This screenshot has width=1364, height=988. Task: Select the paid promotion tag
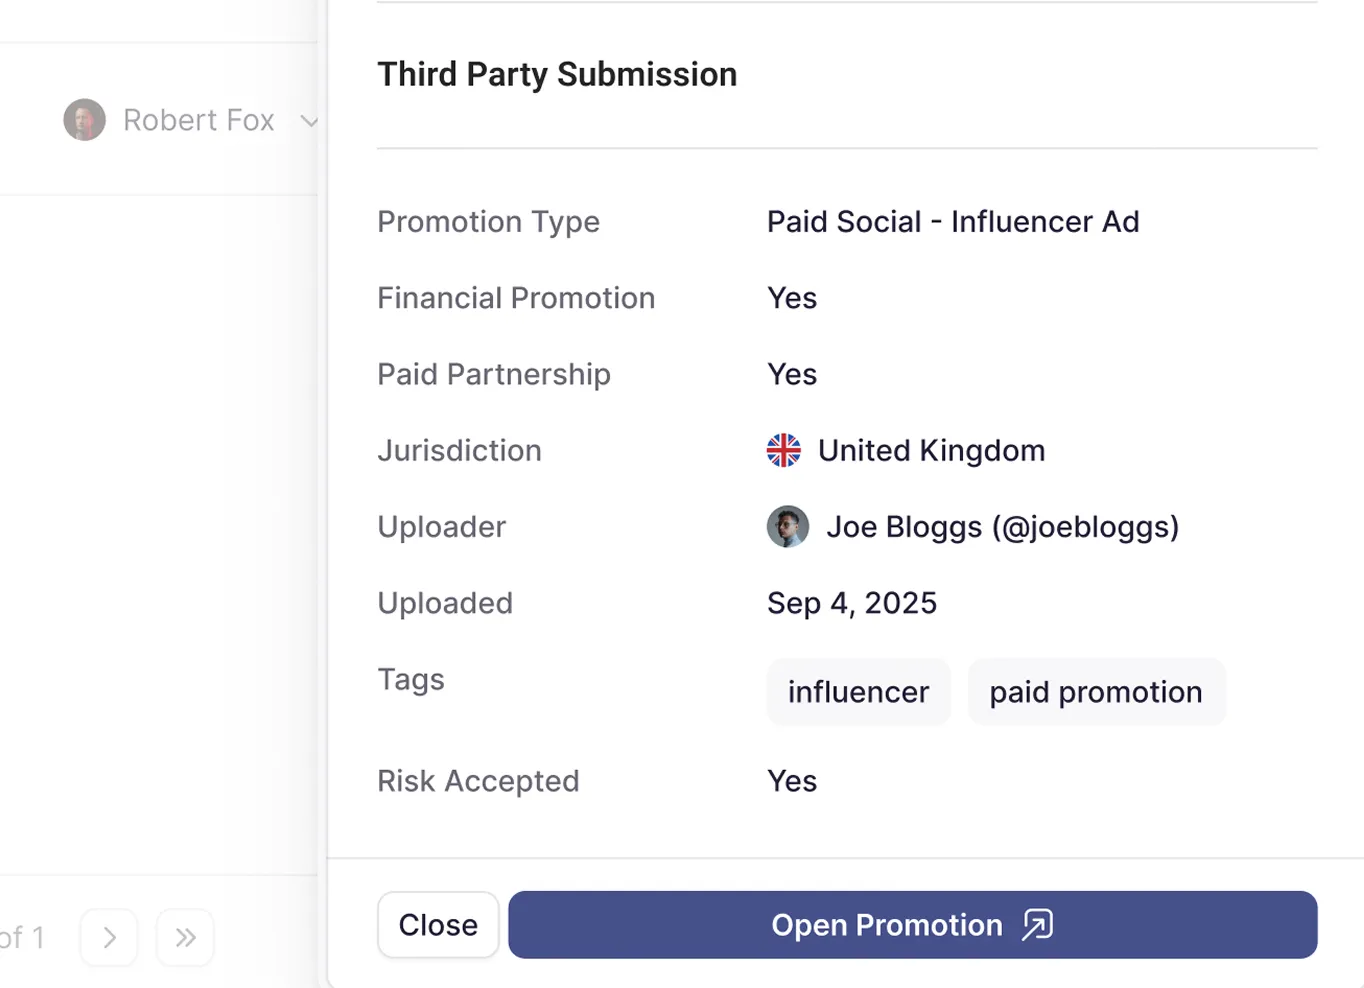pyautogui.click(x=1096, y=692)
